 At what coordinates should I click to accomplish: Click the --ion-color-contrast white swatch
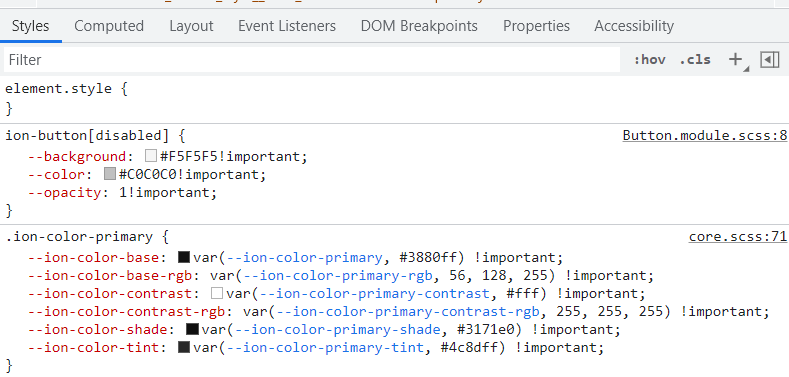pos(217,293)
